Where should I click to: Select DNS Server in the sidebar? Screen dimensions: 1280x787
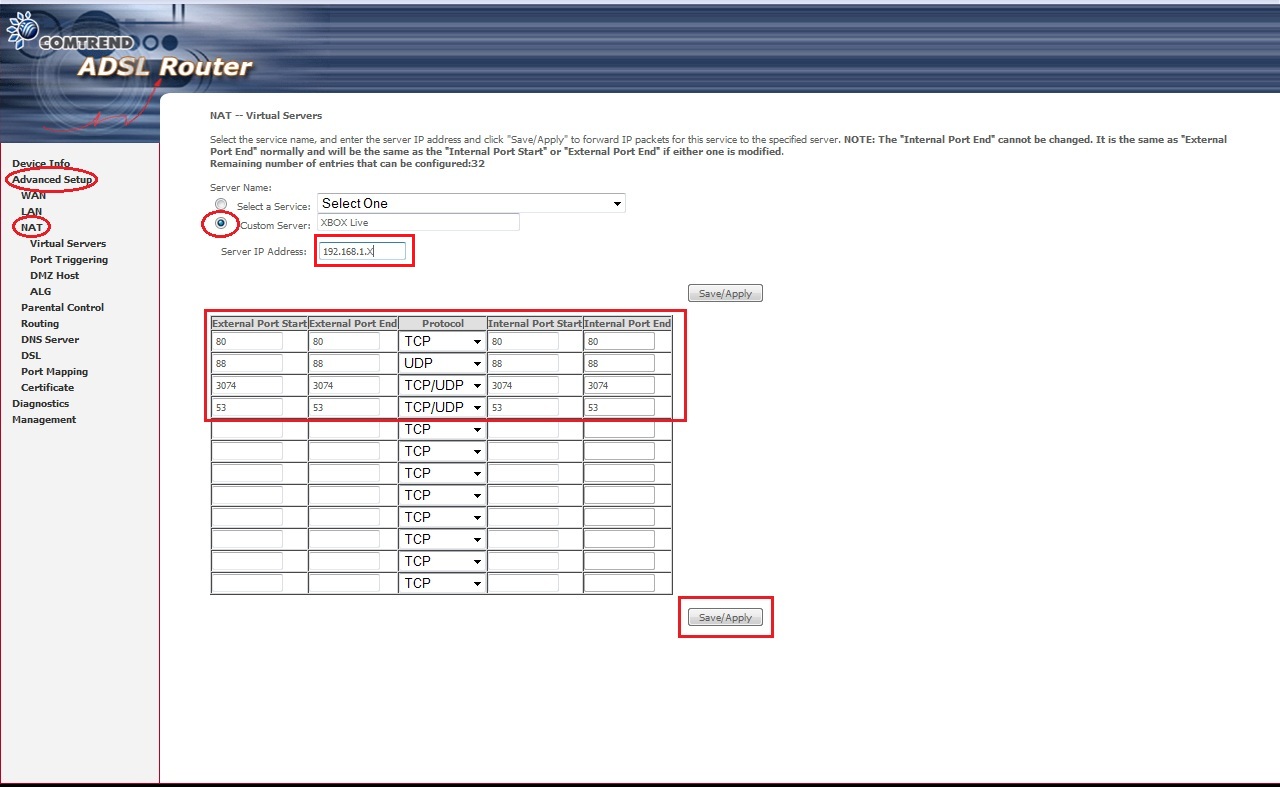50,339
